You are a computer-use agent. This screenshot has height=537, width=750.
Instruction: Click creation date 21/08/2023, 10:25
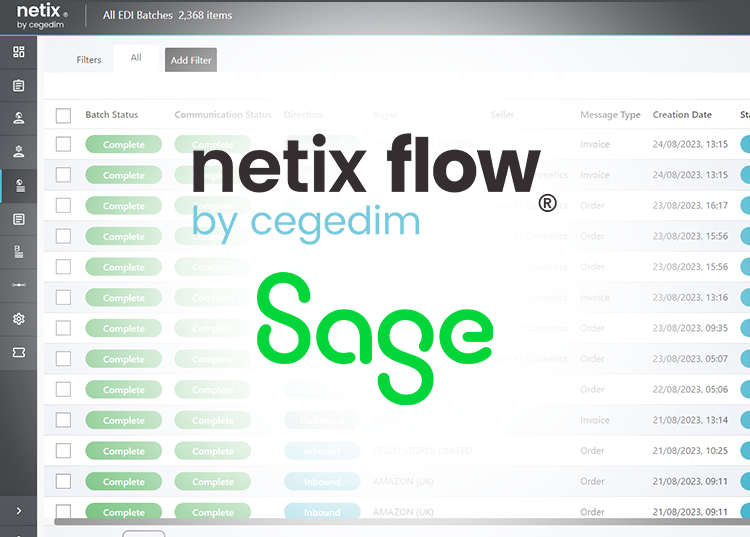pos(690,450)
